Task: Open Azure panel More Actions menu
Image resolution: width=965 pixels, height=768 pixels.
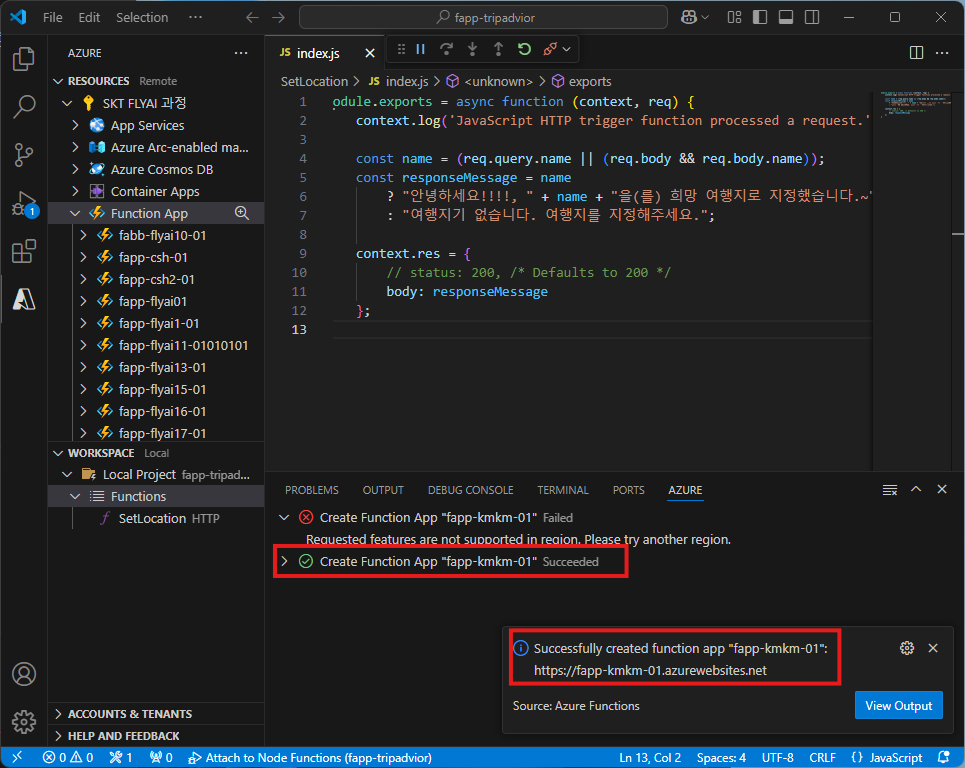Action: (241, 53)
